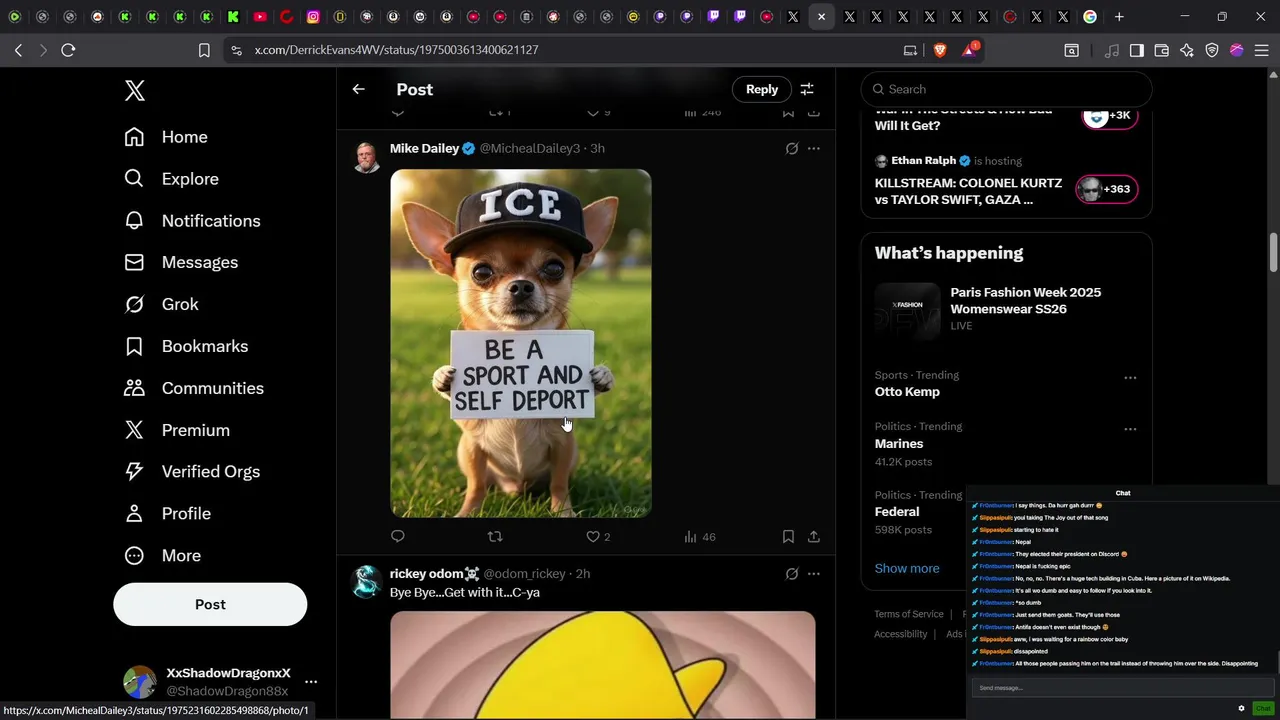
Task: Click the large Post button in sidebar
Action: tap(210, 604)
